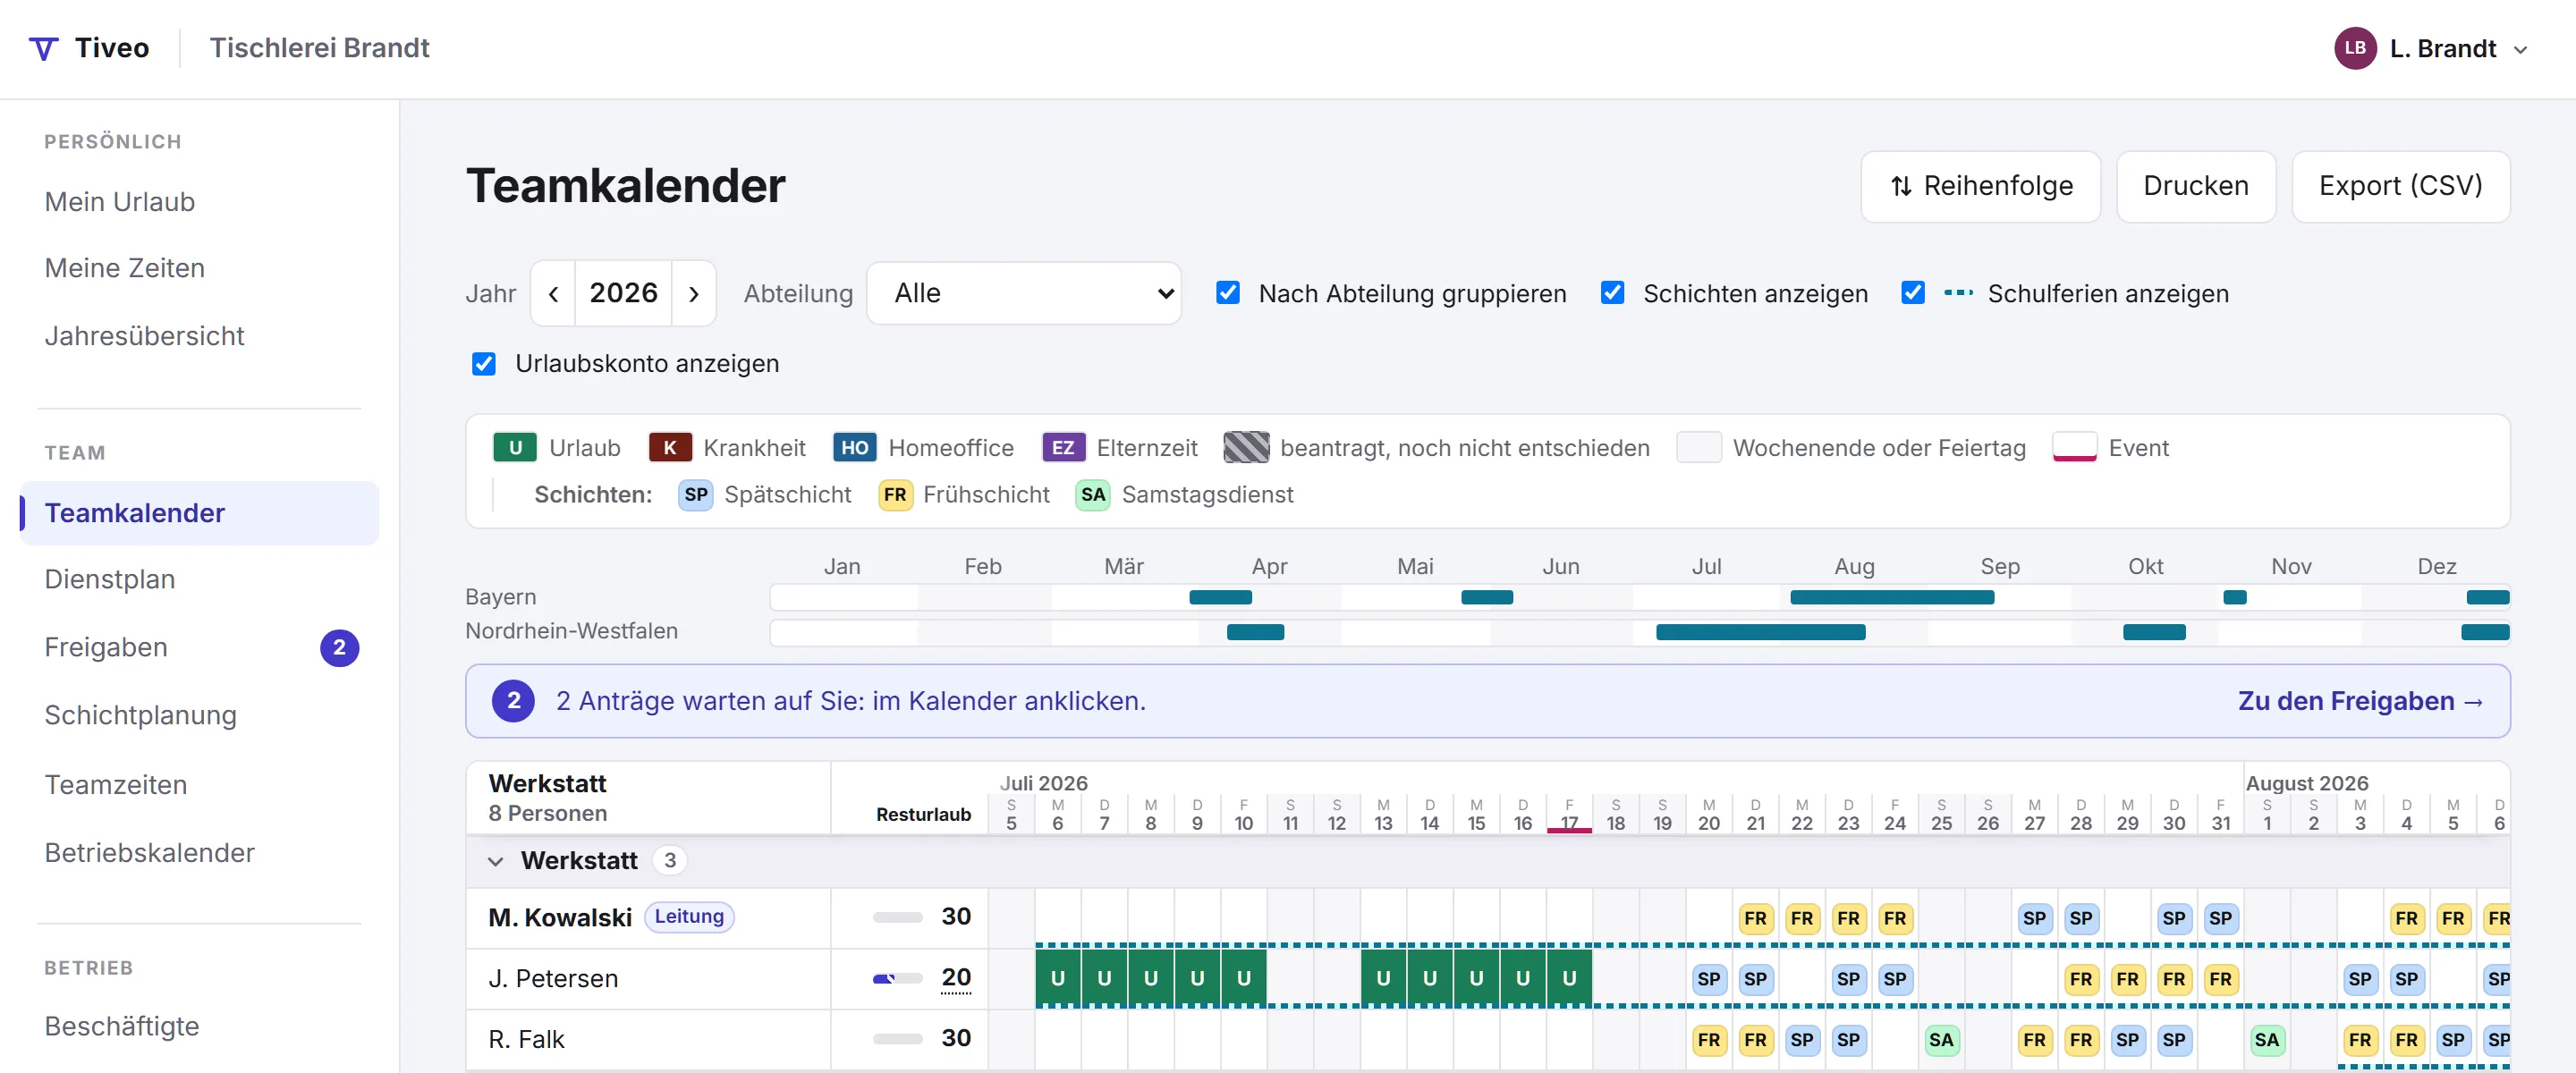Open Meine Zeiten in sidebar

[125, 268]
